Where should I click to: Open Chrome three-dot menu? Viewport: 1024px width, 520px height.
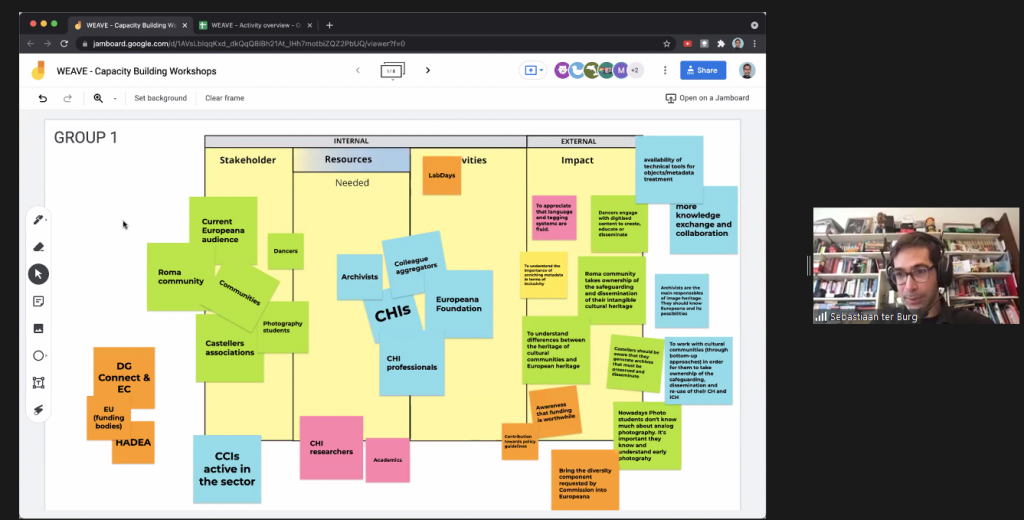[x=754, y=44]
